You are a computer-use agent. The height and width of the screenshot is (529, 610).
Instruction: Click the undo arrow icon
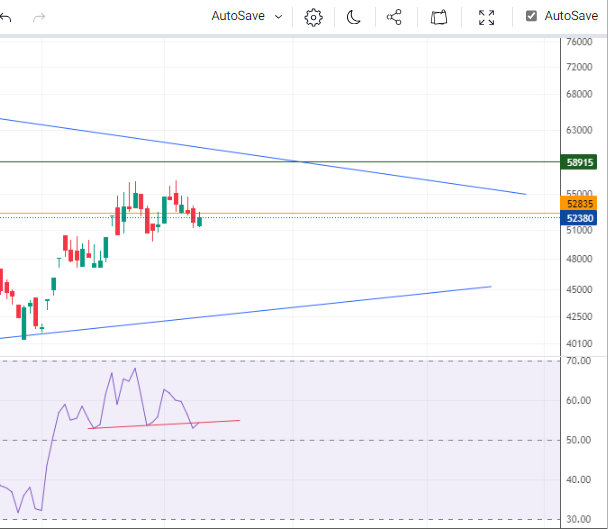click(x=5, y=17)
